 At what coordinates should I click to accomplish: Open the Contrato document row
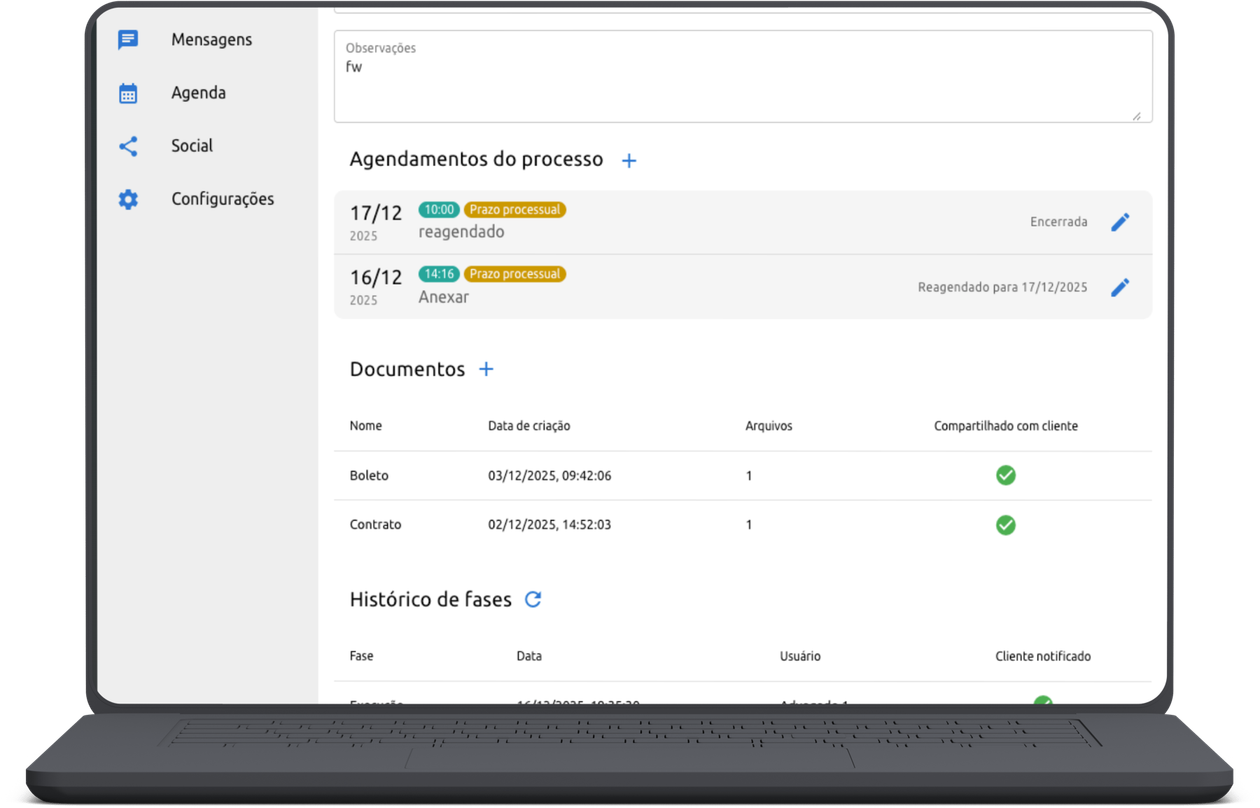743,525
